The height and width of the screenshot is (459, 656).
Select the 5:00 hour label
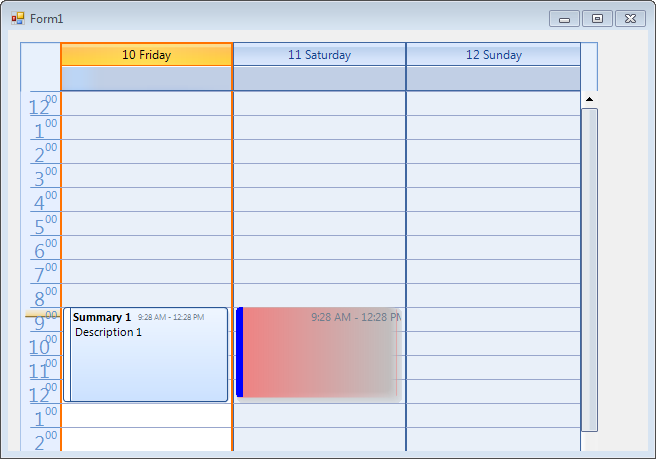[x=45, y=224]
